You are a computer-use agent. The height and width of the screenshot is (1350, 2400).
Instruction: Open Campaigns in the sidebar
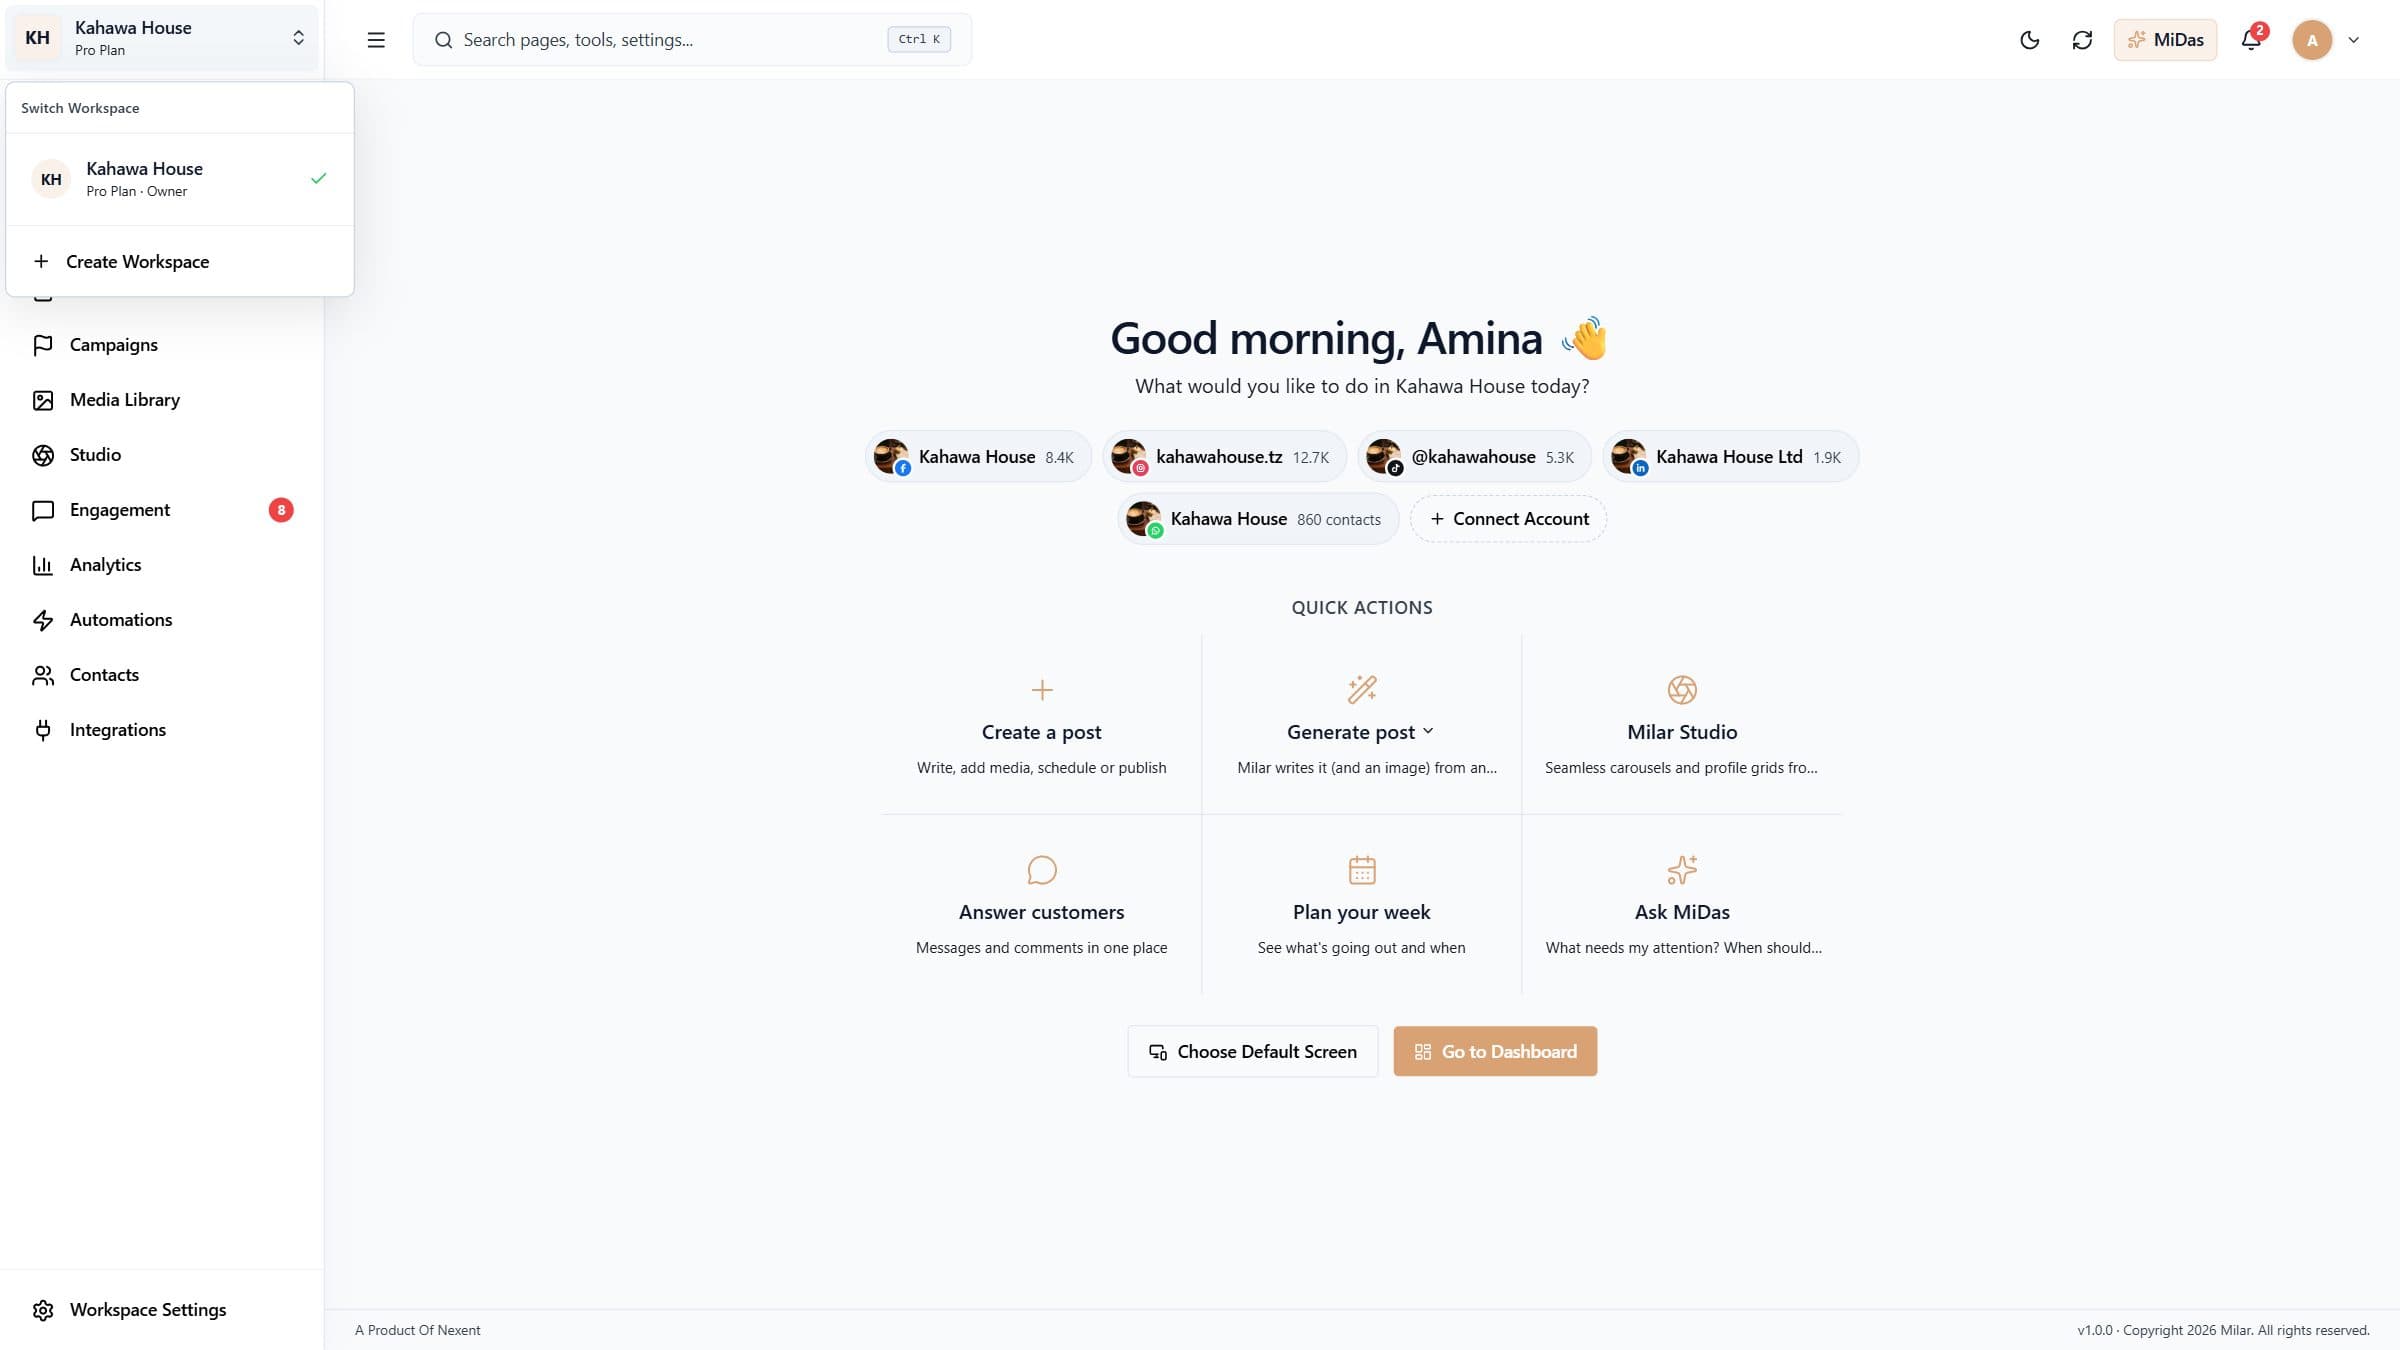tap(162, 345)
